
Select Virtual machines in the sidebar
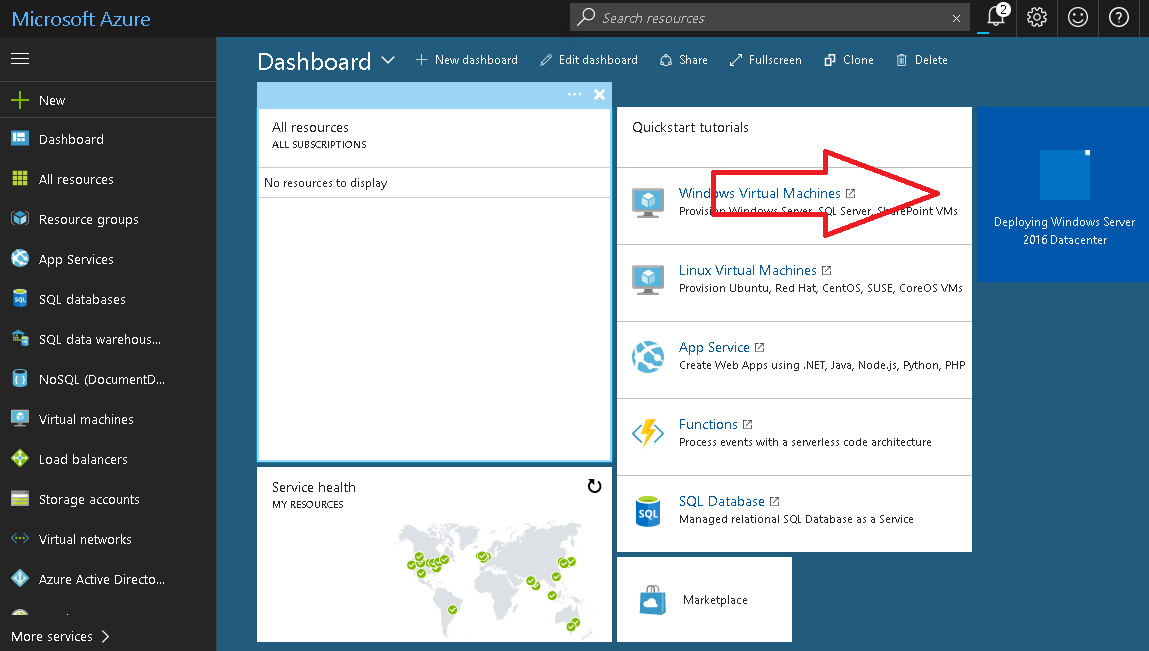pyautogui.click(x=86, y=419)
